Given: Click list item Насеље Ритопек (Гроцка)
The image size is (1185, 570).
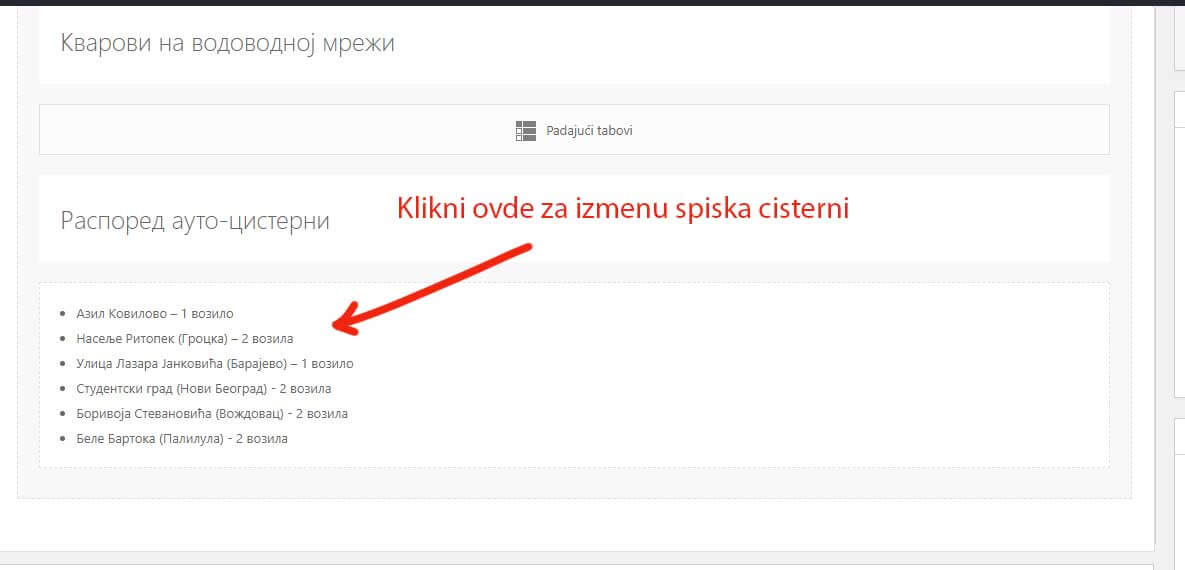Looking at the screenshot, I should 184,339.
